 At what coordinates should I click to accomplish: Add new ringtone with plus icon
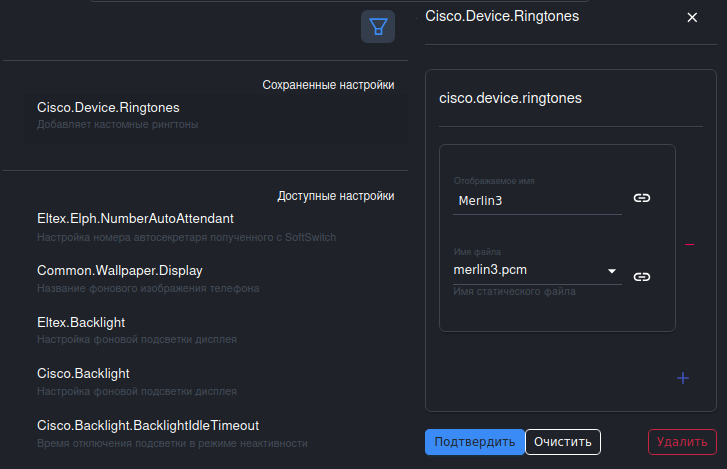683,378
